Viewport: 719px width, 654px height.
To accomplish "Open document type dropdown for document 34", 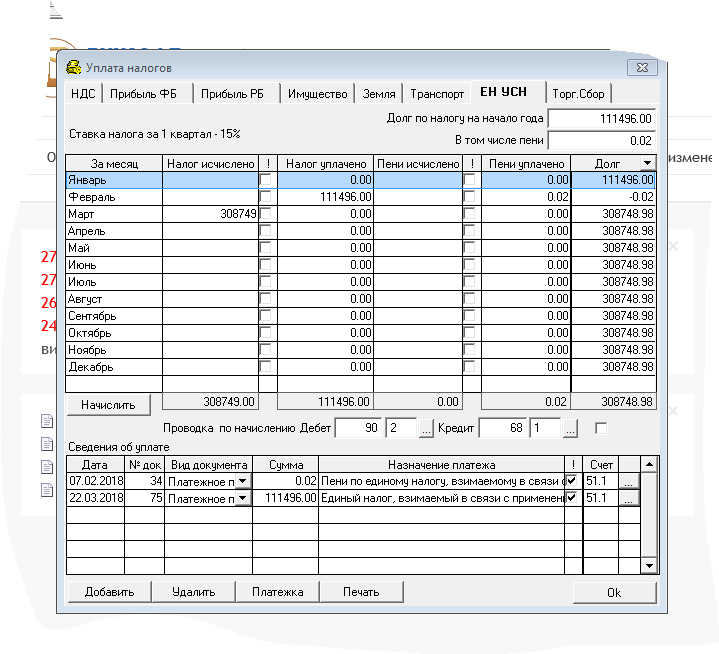I will click(241, 482).
